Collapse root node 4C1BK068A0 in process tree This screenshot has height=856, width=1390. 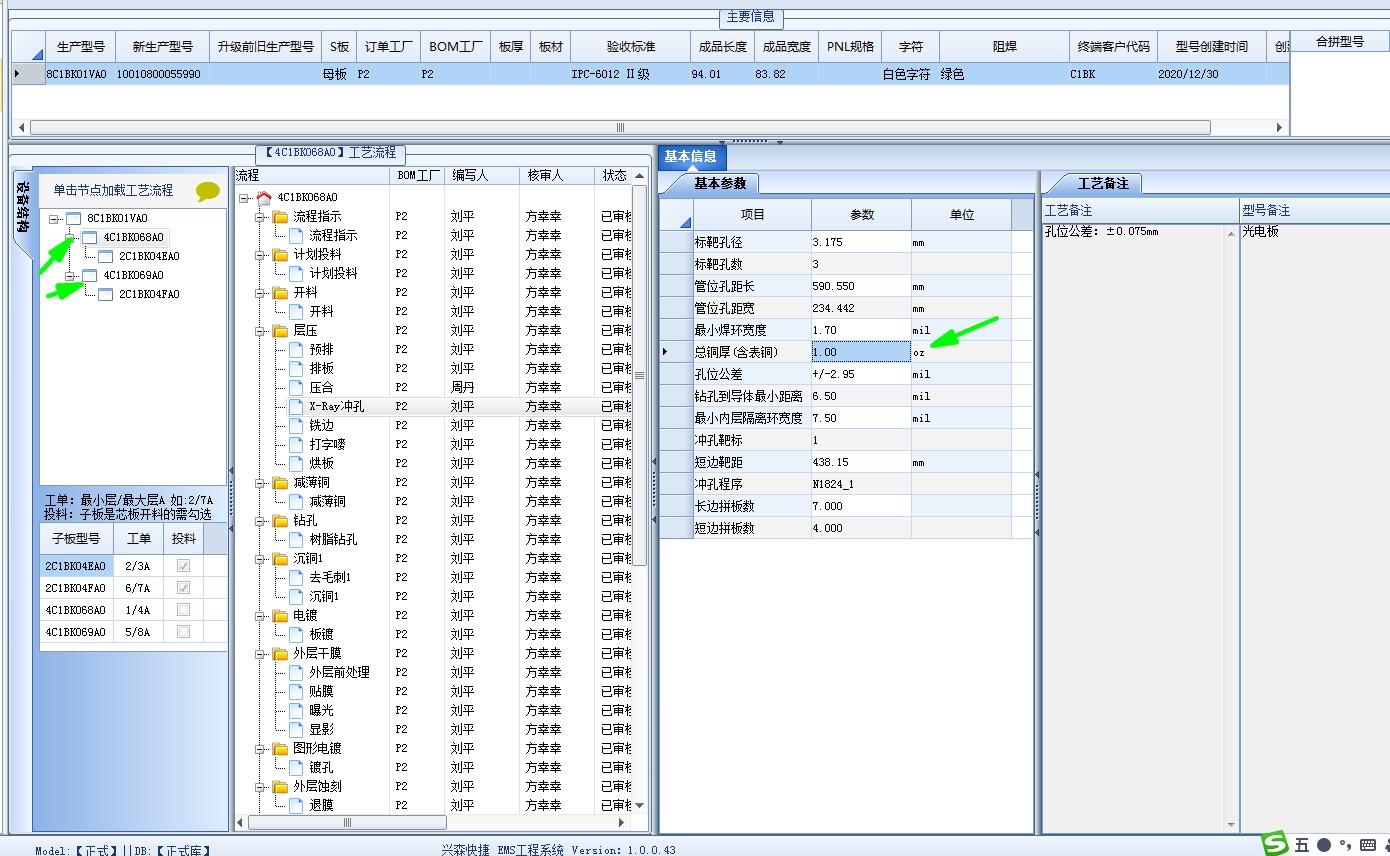pyautogui.click(x=244, y=198)
